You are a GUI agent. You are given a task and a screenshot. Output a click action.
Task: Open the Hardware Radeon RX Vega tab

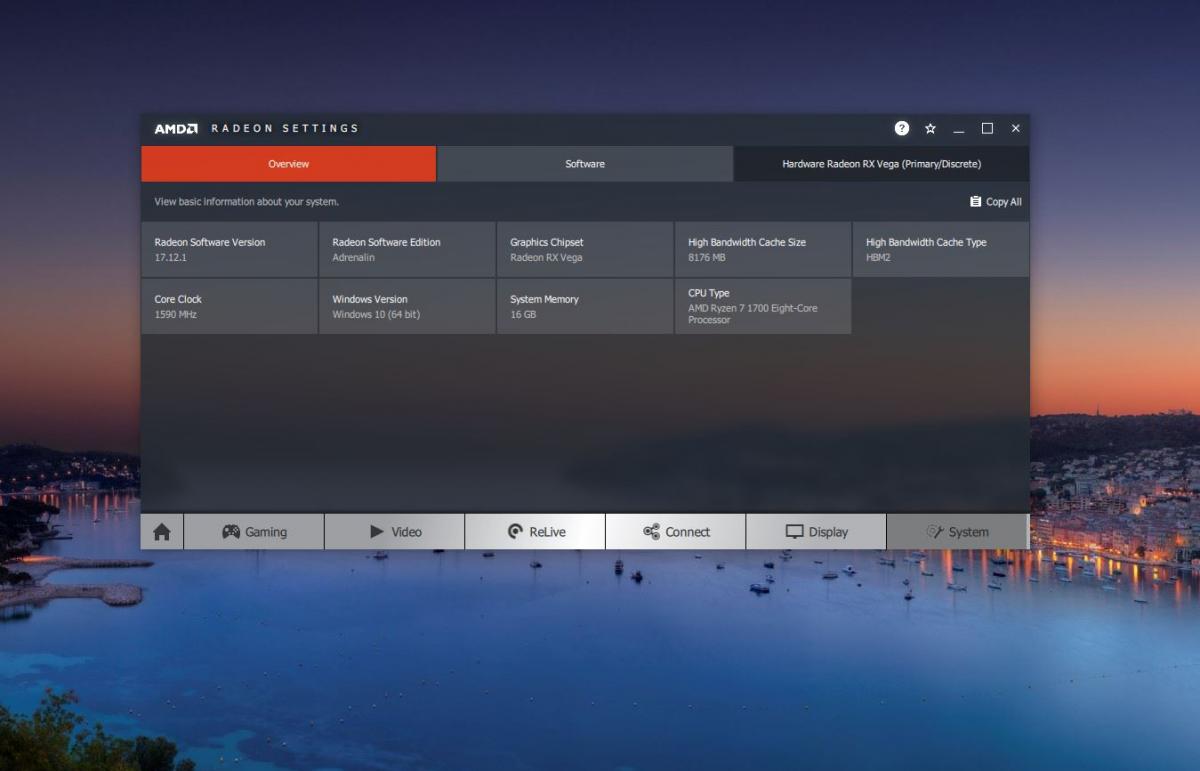coord(881,164)
